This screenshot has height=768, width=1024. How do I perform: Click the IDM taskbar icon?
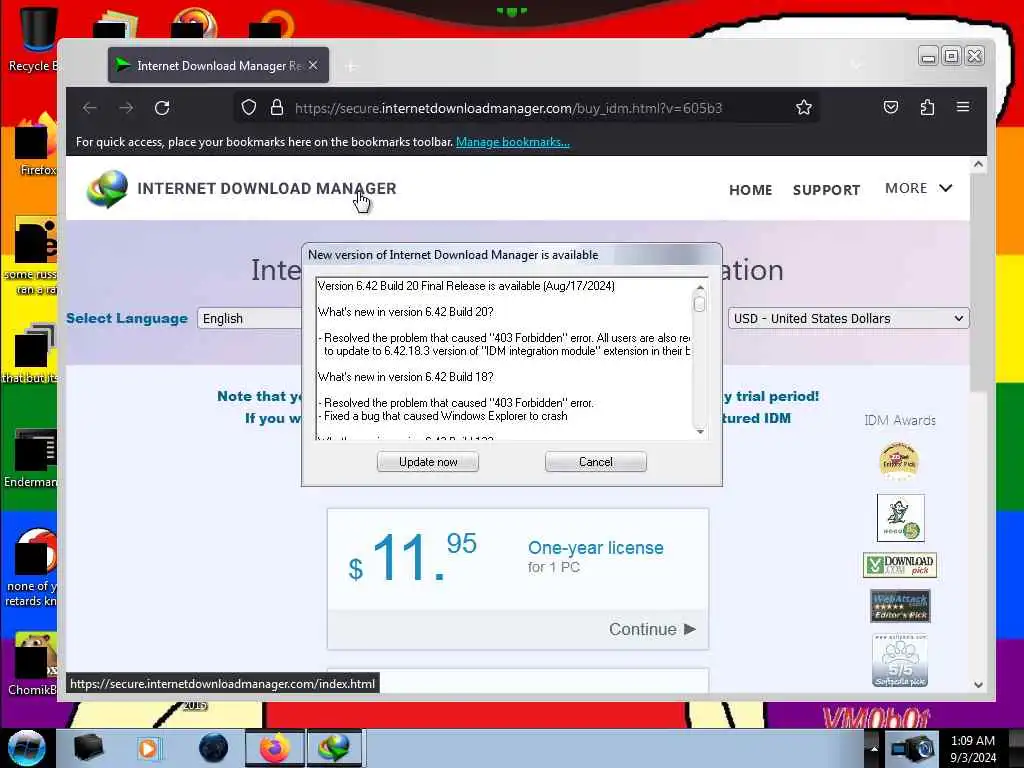(x=333, y=748)
